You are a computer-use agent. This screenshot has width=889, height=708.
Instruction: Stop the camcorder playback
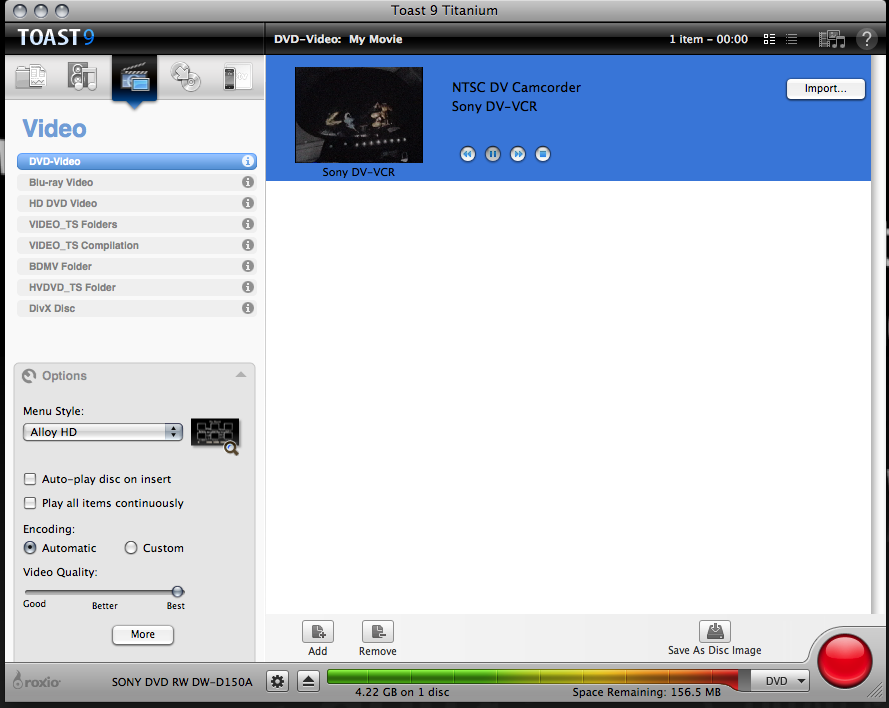543,154
